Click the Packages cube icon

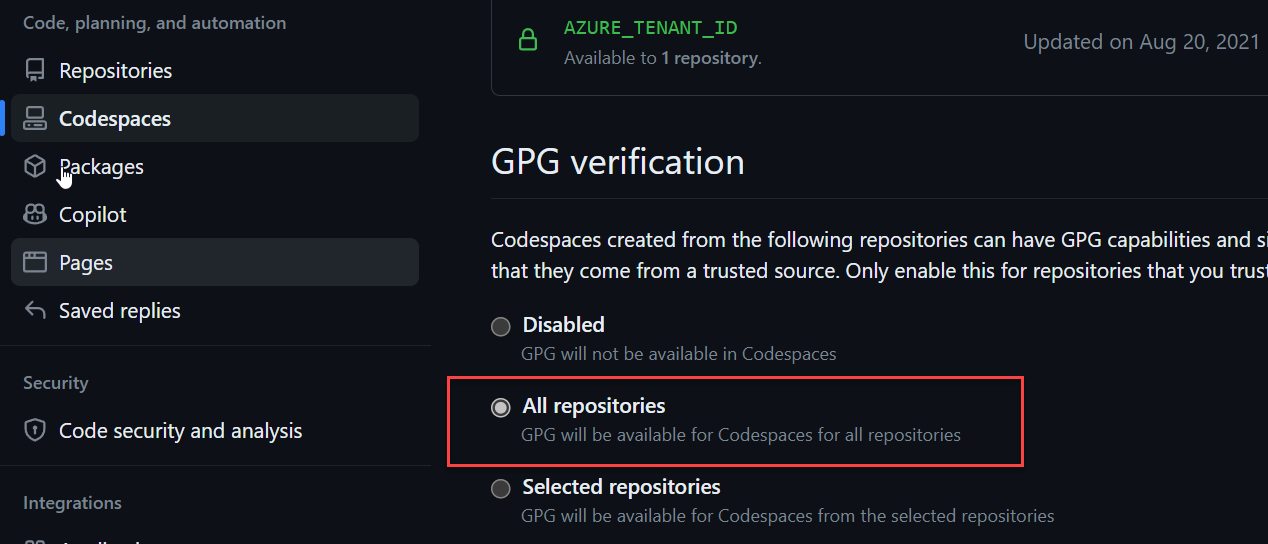[x=35, y=167]
